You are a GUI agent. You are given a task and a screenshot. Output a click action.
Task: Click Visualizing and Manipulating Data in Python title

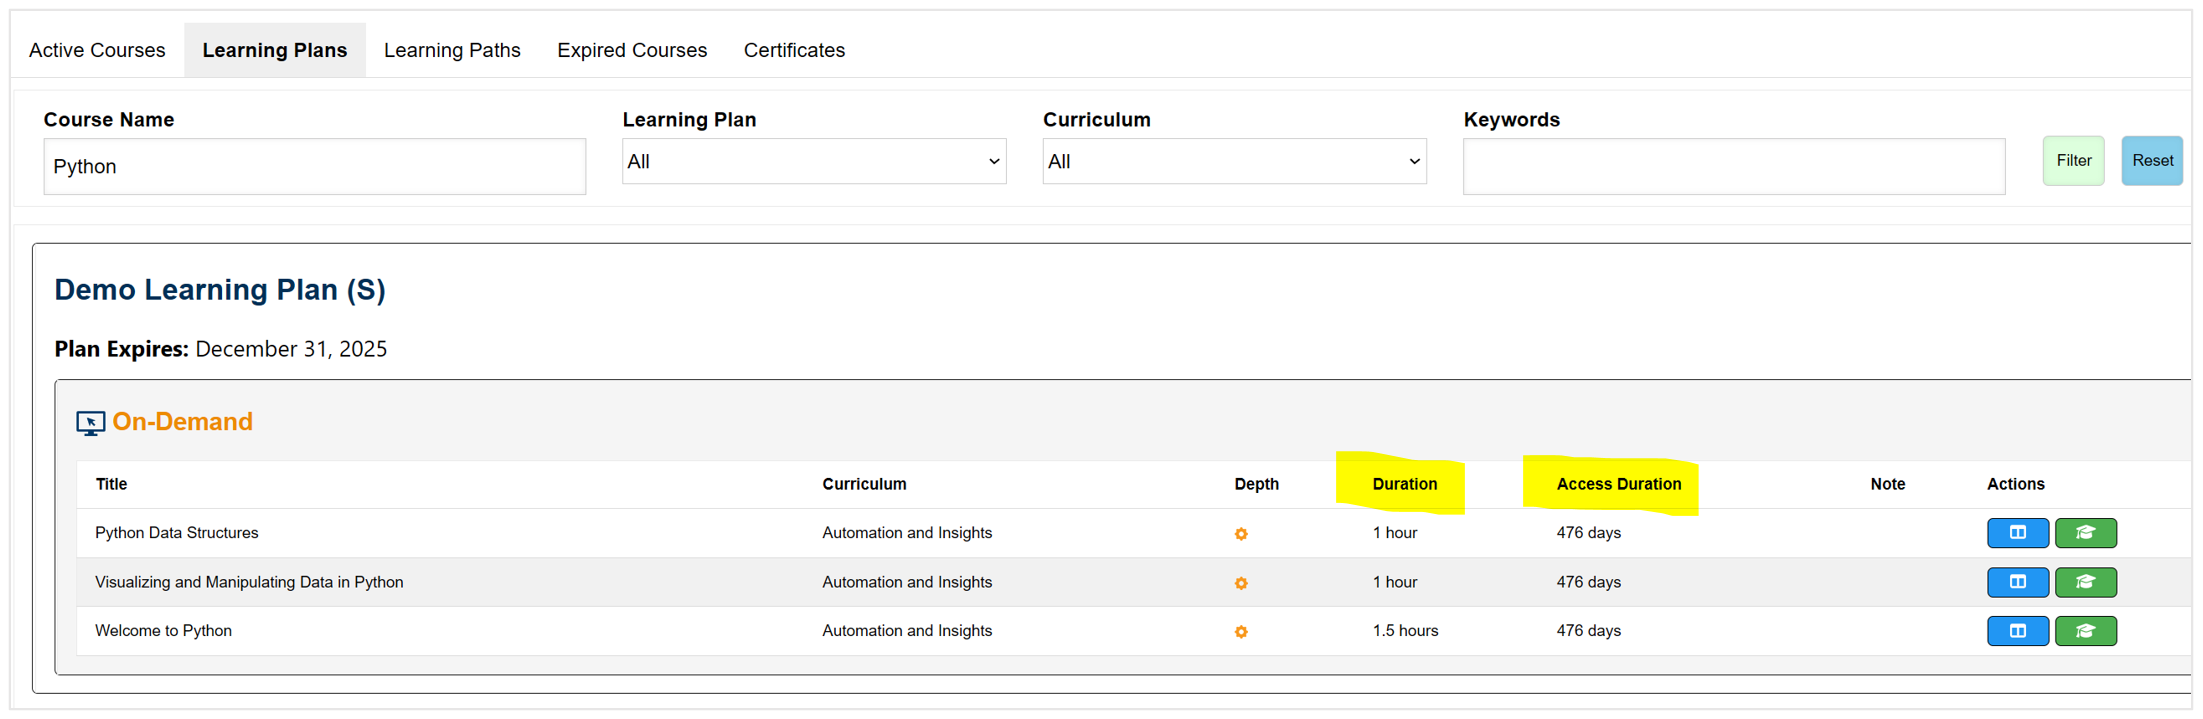249,582
